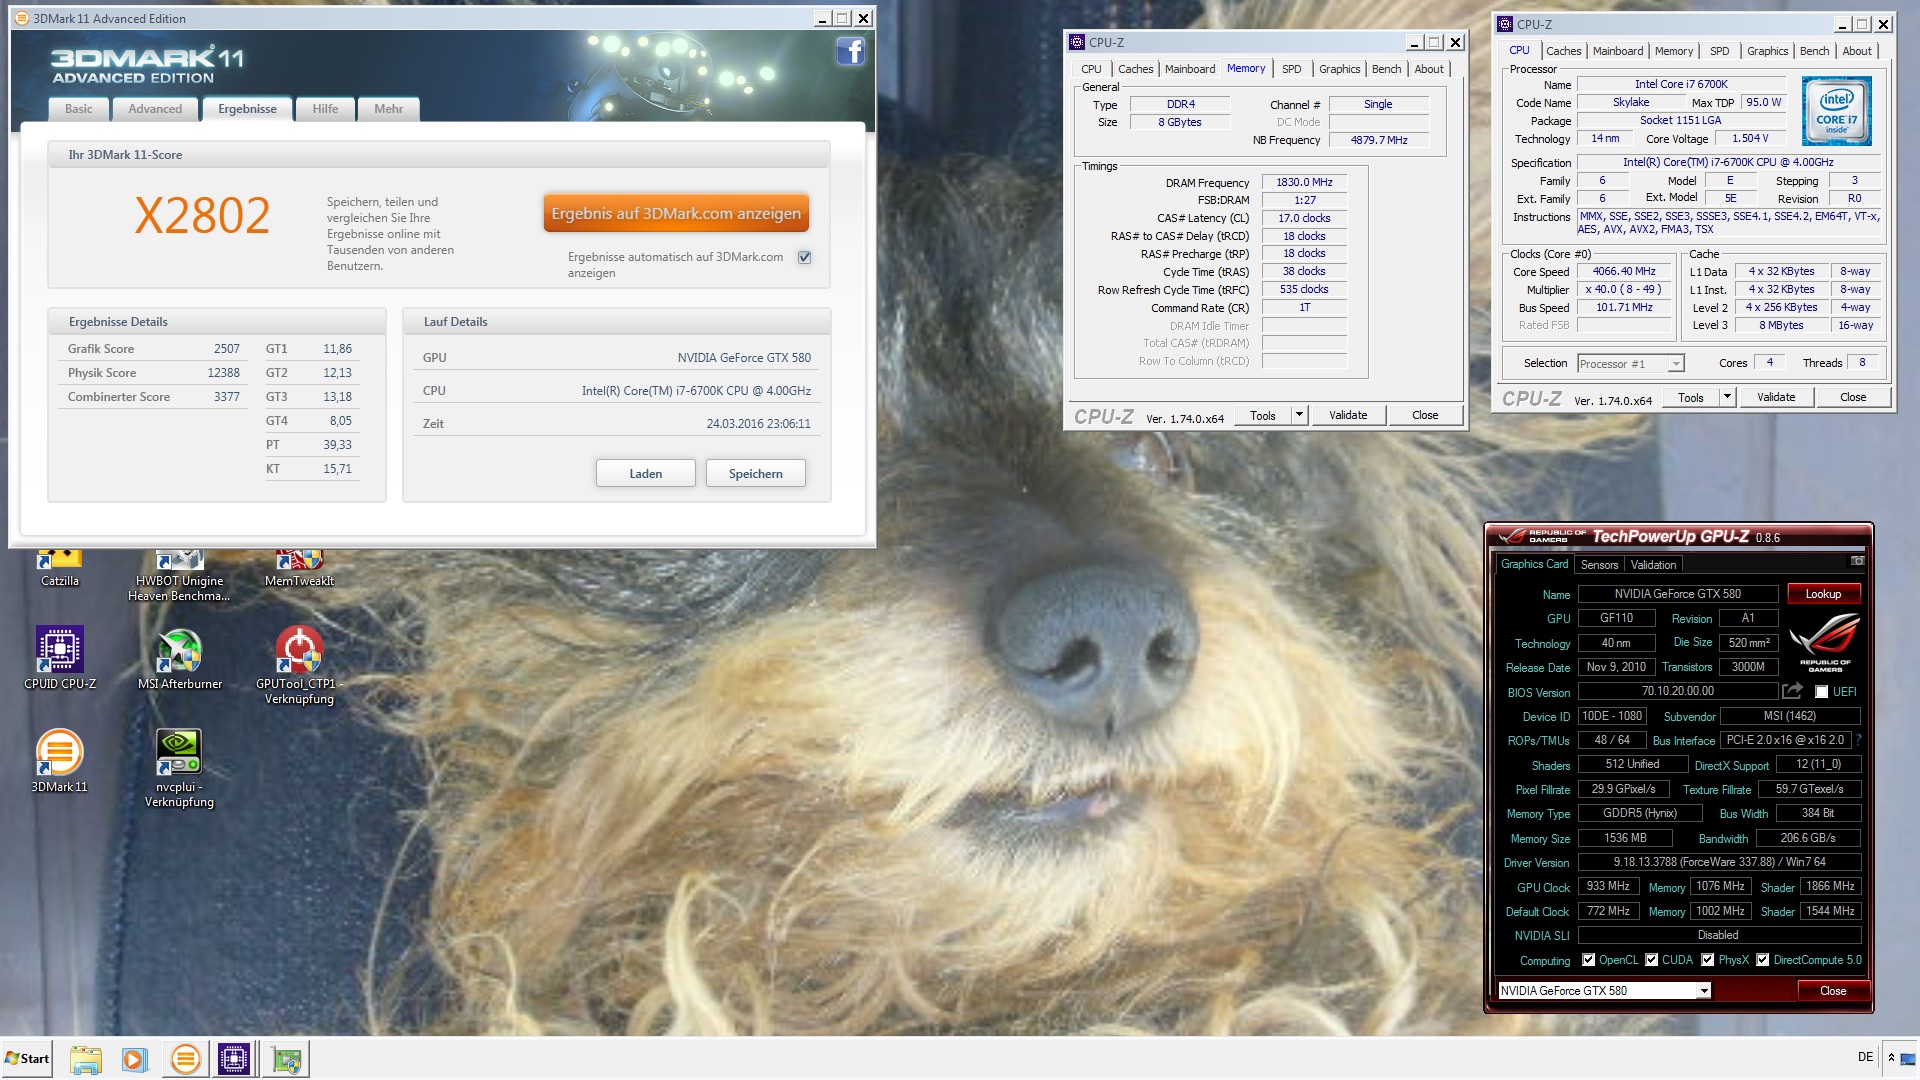Toggle the OpenCL checkbox in GPU-Z
The width and height of the screenshot is (1920, 1080).
[x=1588, y=960]
